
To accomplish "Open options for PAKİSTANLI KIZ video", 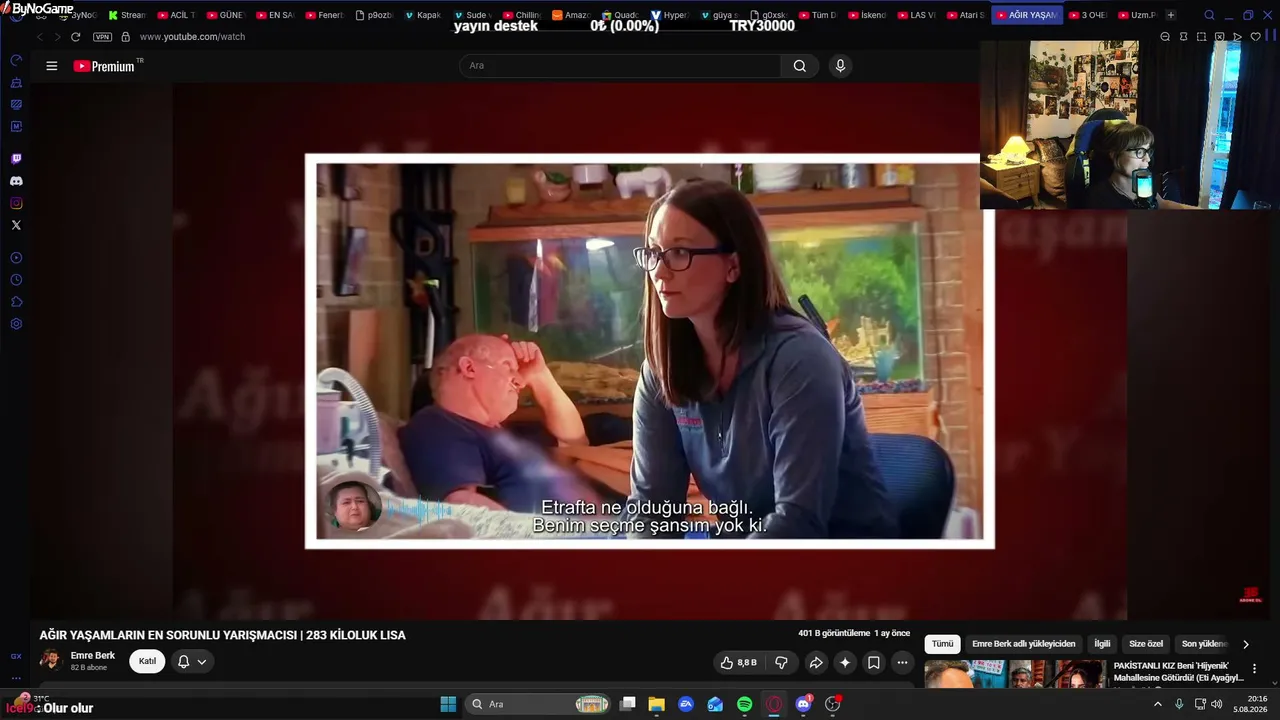I will tap(1254, 669).
